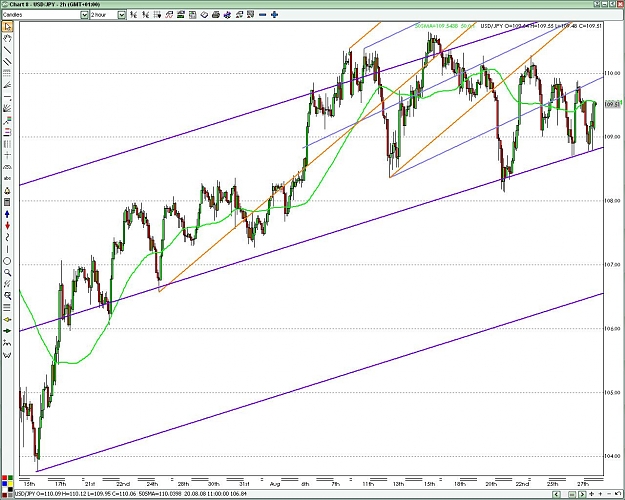Select the hand pan tool
Screen dimensions: 625x500
tap(7, 39)
